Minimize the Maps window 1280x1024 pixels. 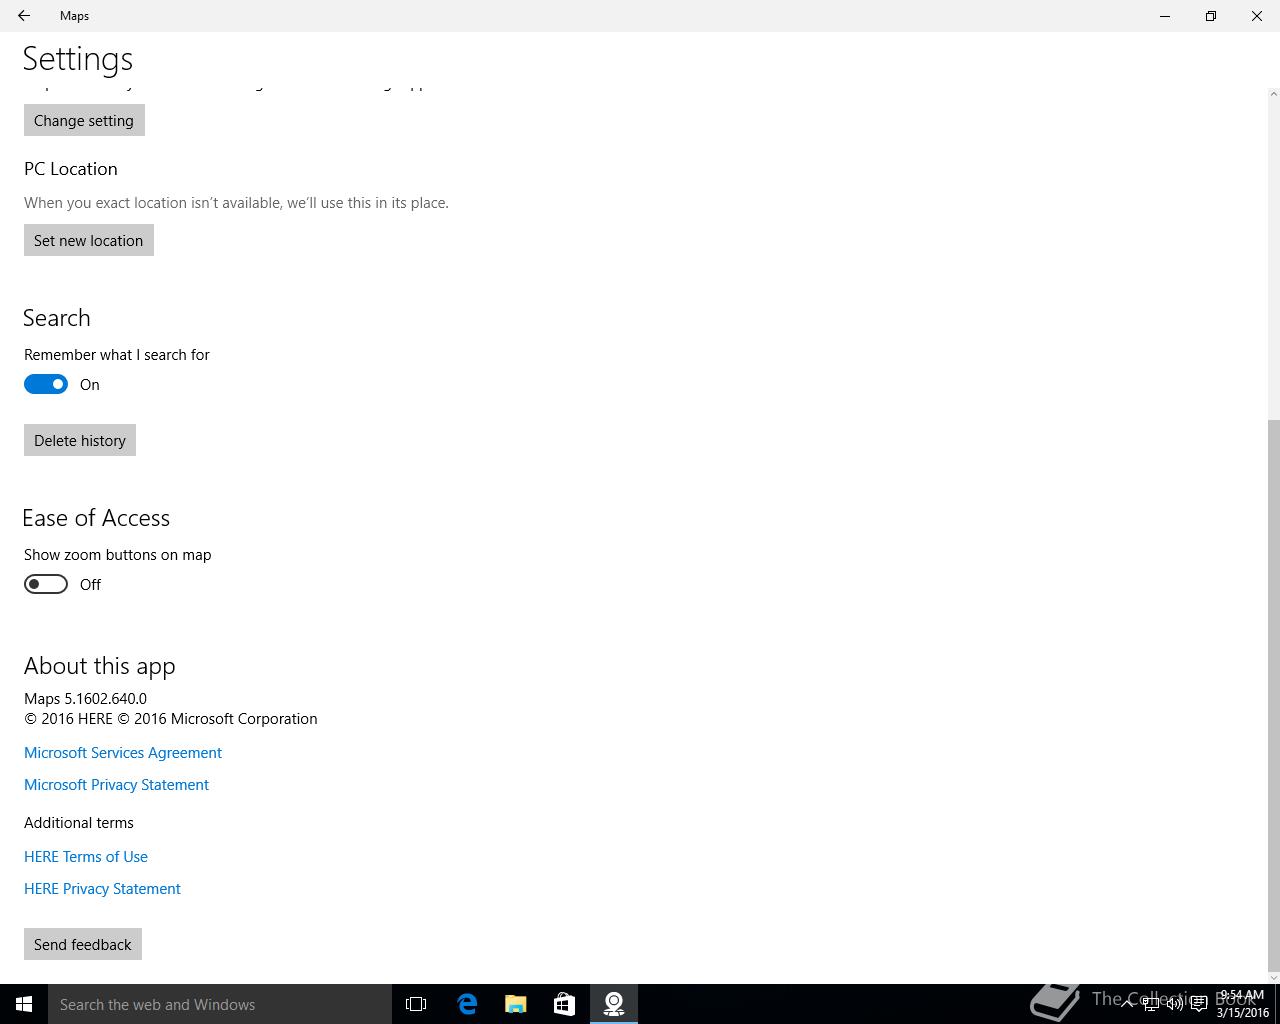1165,16
